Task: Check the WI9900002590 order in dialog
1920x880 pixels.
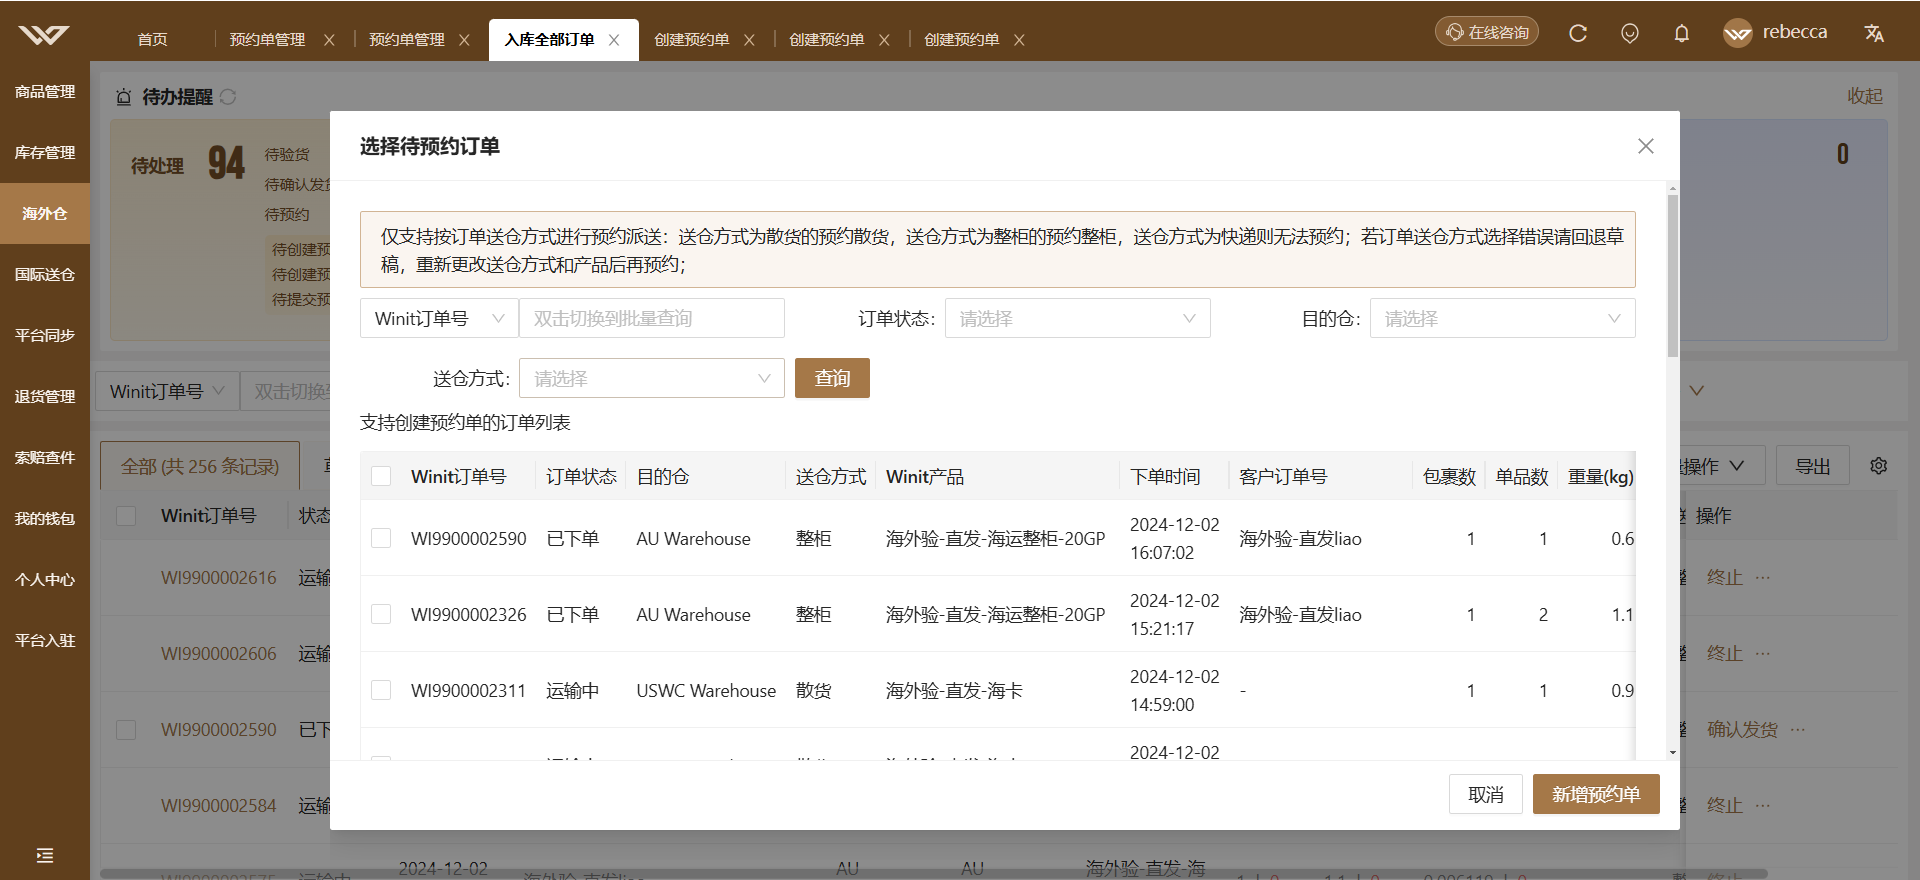Action: (x=381, y=538)
